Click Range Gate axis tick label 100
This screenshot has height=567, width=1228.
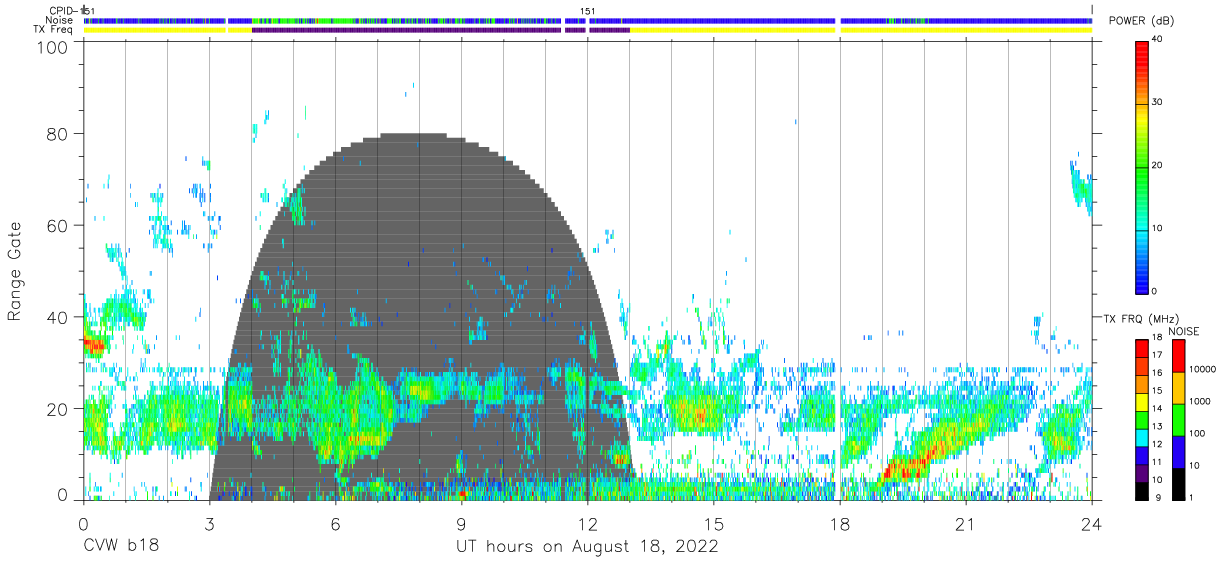pos(54,47)
